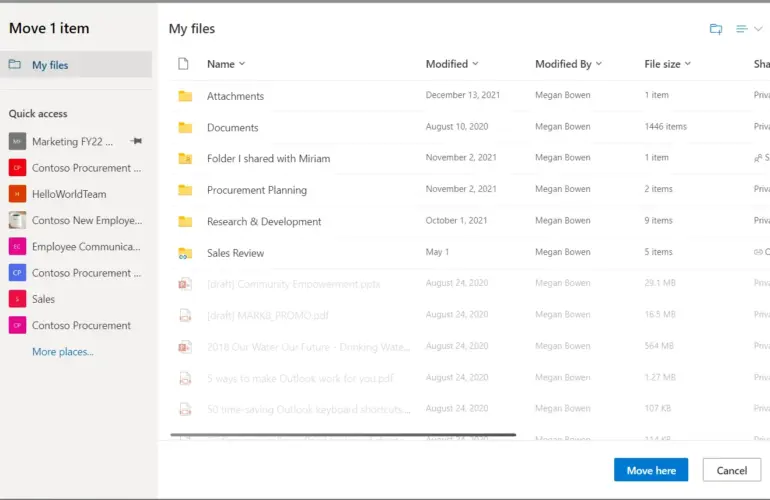Click magenta Contoso Procurement site icon
This screenshot has width=770, height=500.
(17, 325)
